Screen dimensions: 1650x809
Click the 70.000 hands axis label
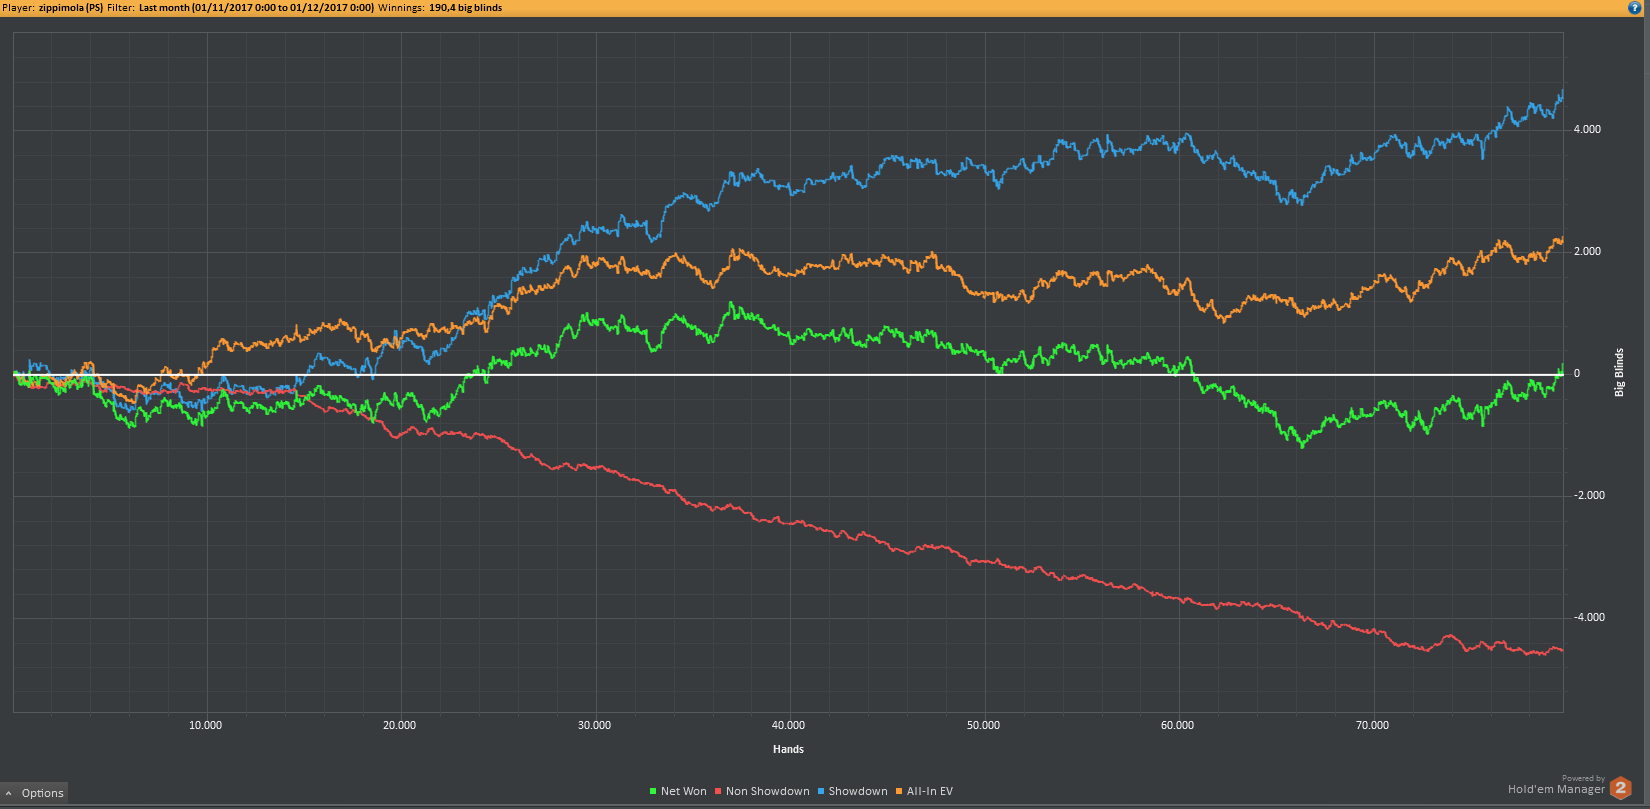point(1372,725)
